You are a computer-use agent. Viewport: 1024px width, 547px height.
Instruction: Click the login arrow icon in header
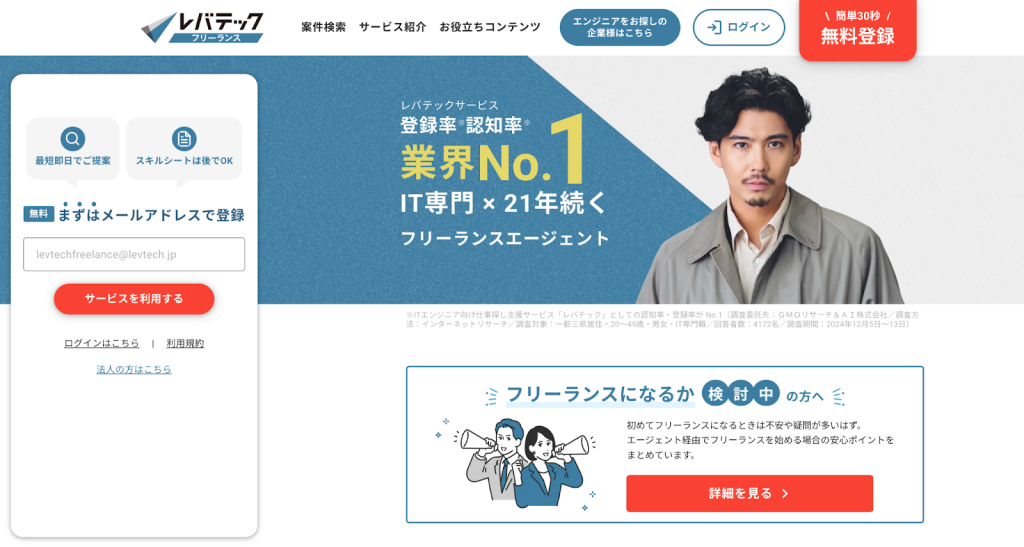[714, 27]
